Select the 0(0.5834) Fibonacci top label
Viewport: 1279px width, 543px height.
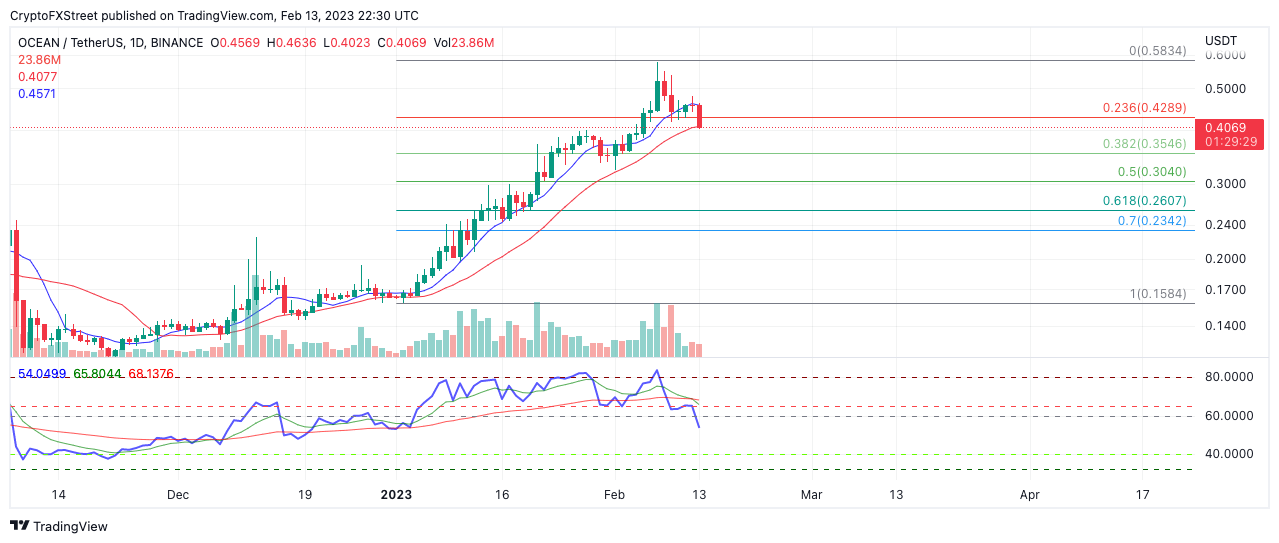[x=1156, y=50]
